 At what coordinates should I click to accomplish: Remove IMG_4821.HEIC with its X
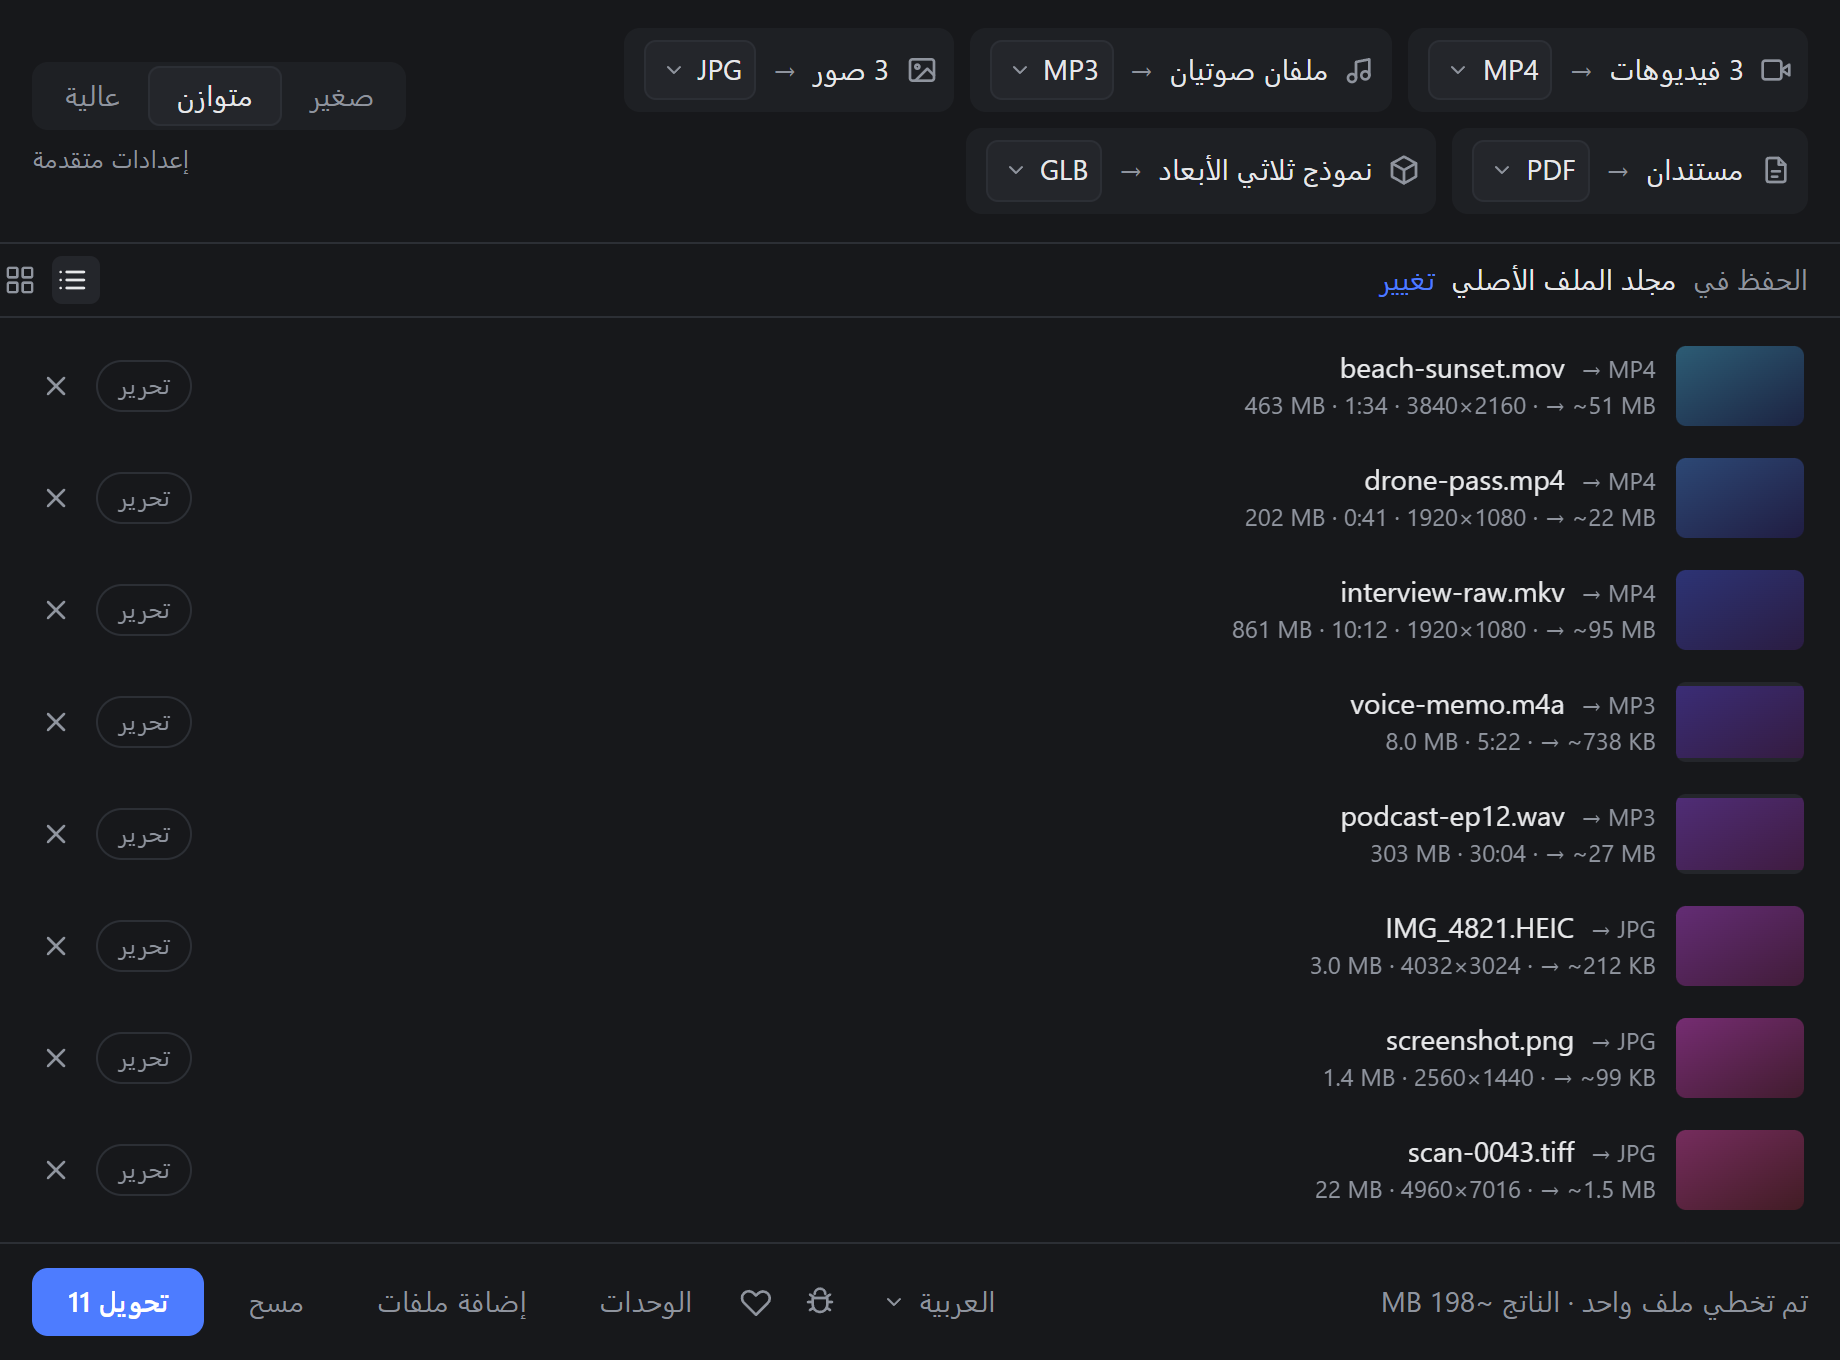[x=56, y=946]
